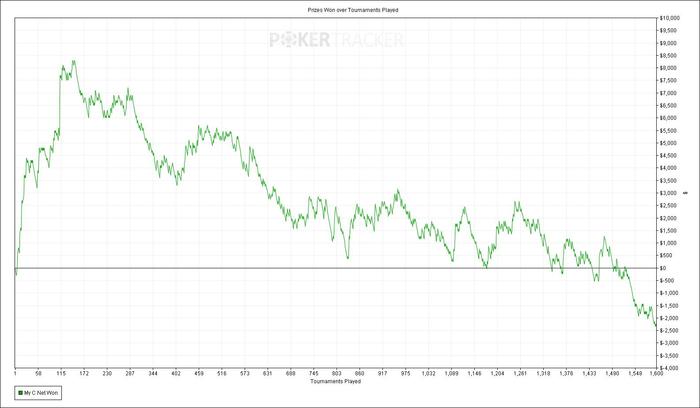Click the $-1,000 y-axis label
The height and width of the screenshot is (408, 700).
tap(670, 293)
